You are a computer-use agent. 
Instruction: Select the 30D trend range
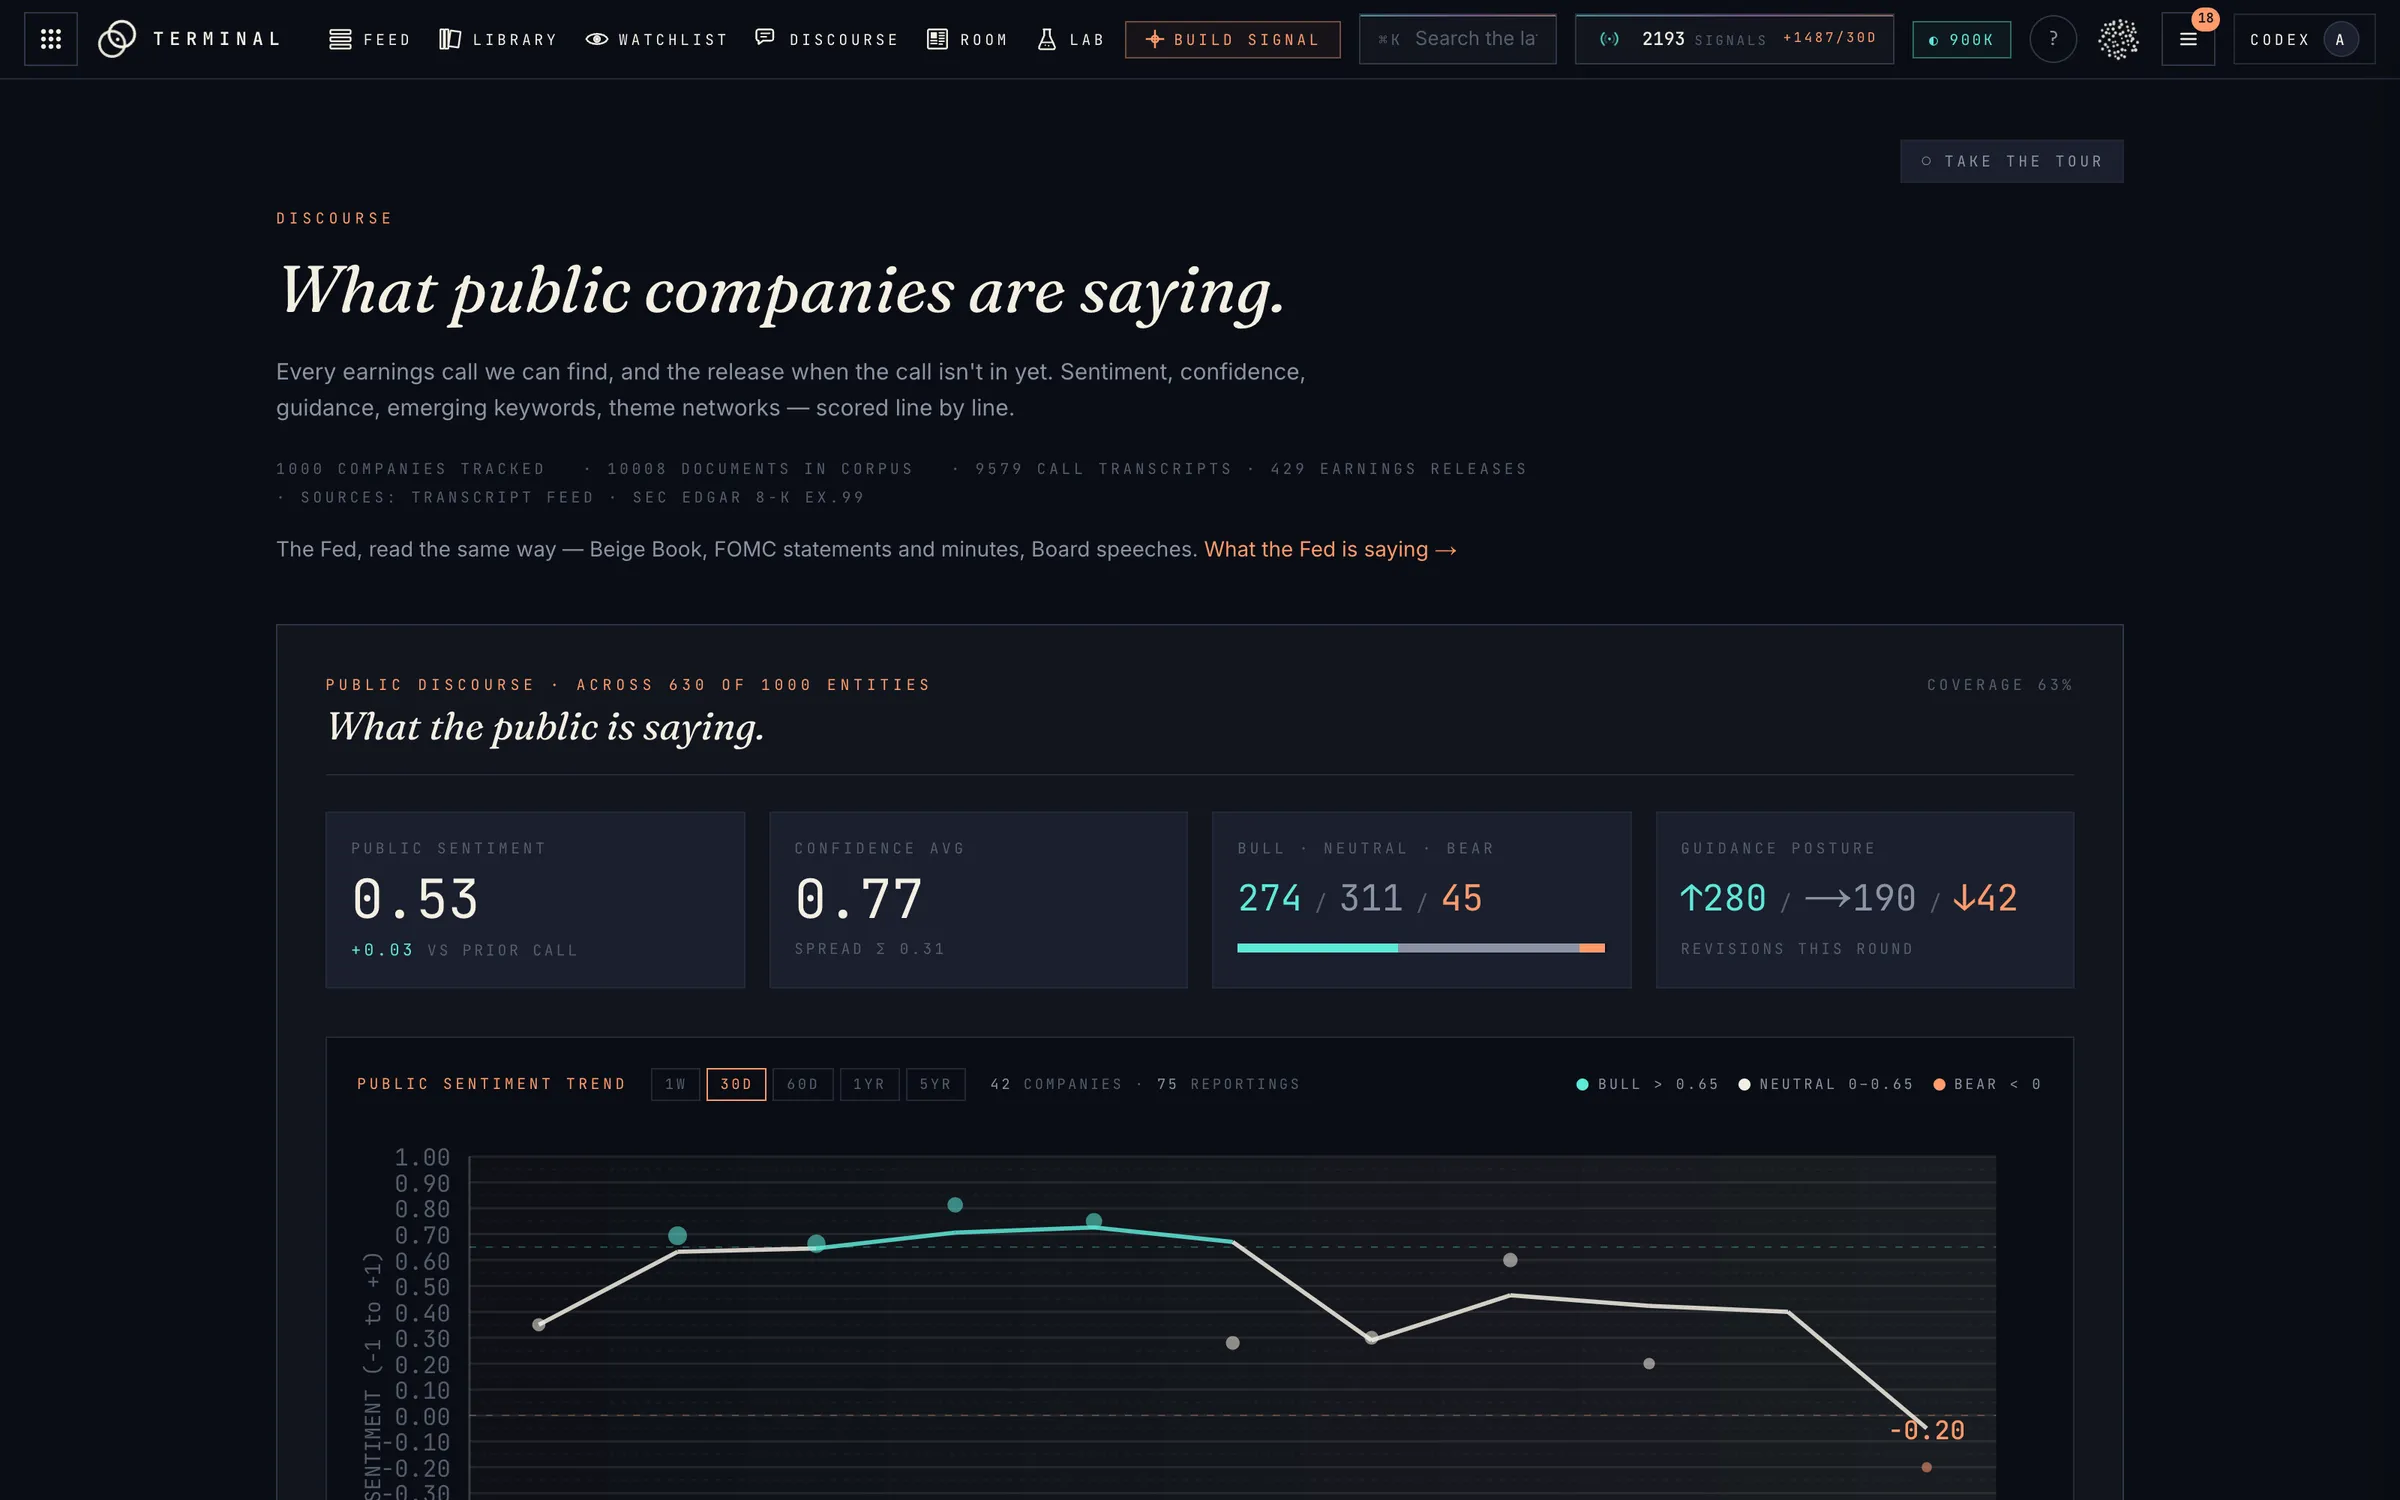point(736,1084)
